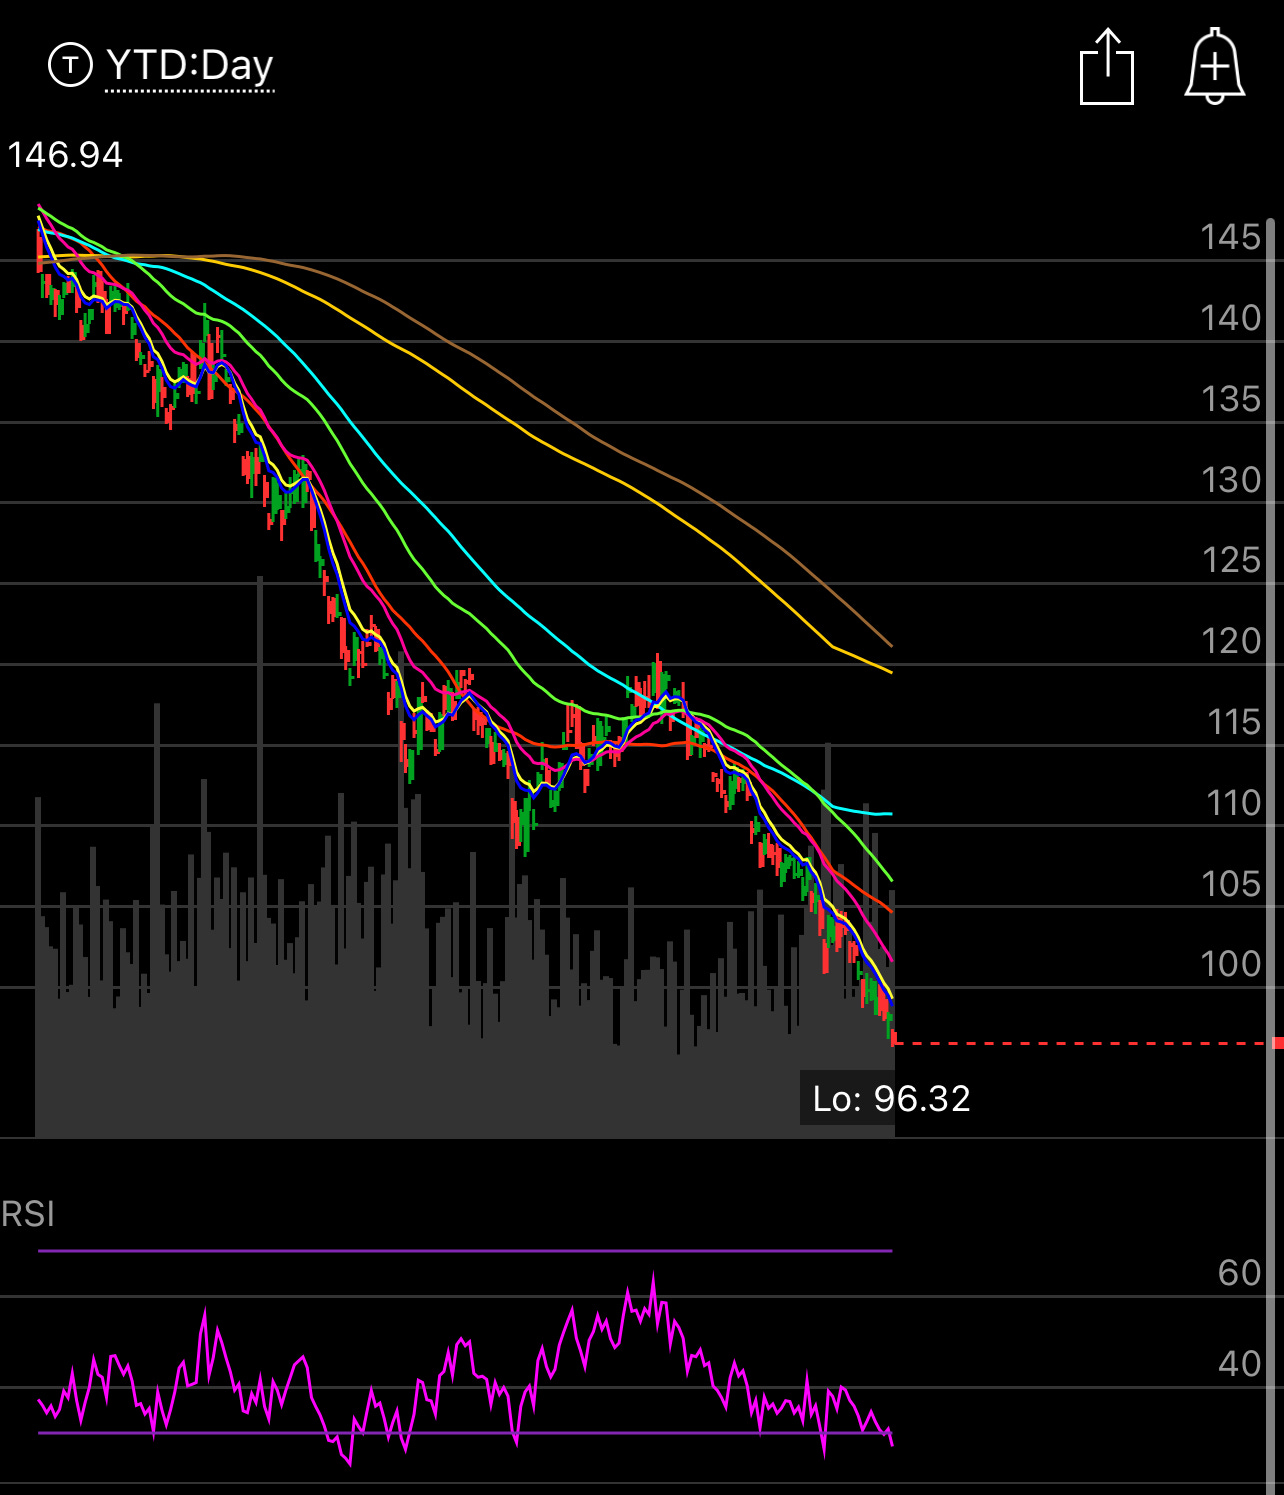The image size is (1284, 1495).
Task: Tap the 110 price axis label
Action: pos(1233,803)
